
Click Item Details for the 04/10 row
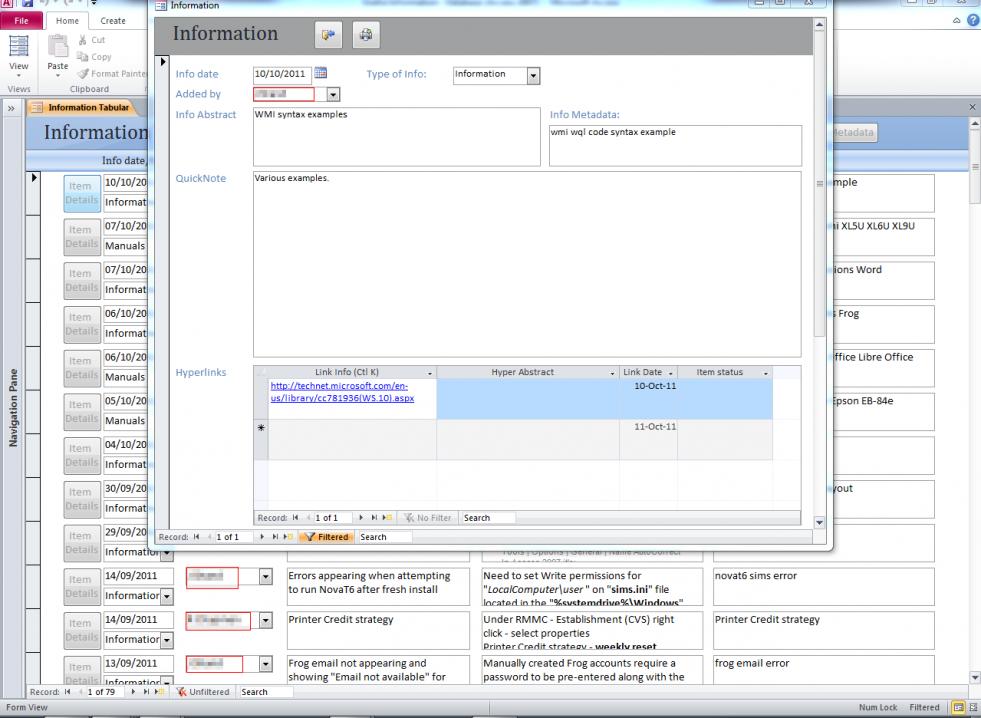(82, 455)
